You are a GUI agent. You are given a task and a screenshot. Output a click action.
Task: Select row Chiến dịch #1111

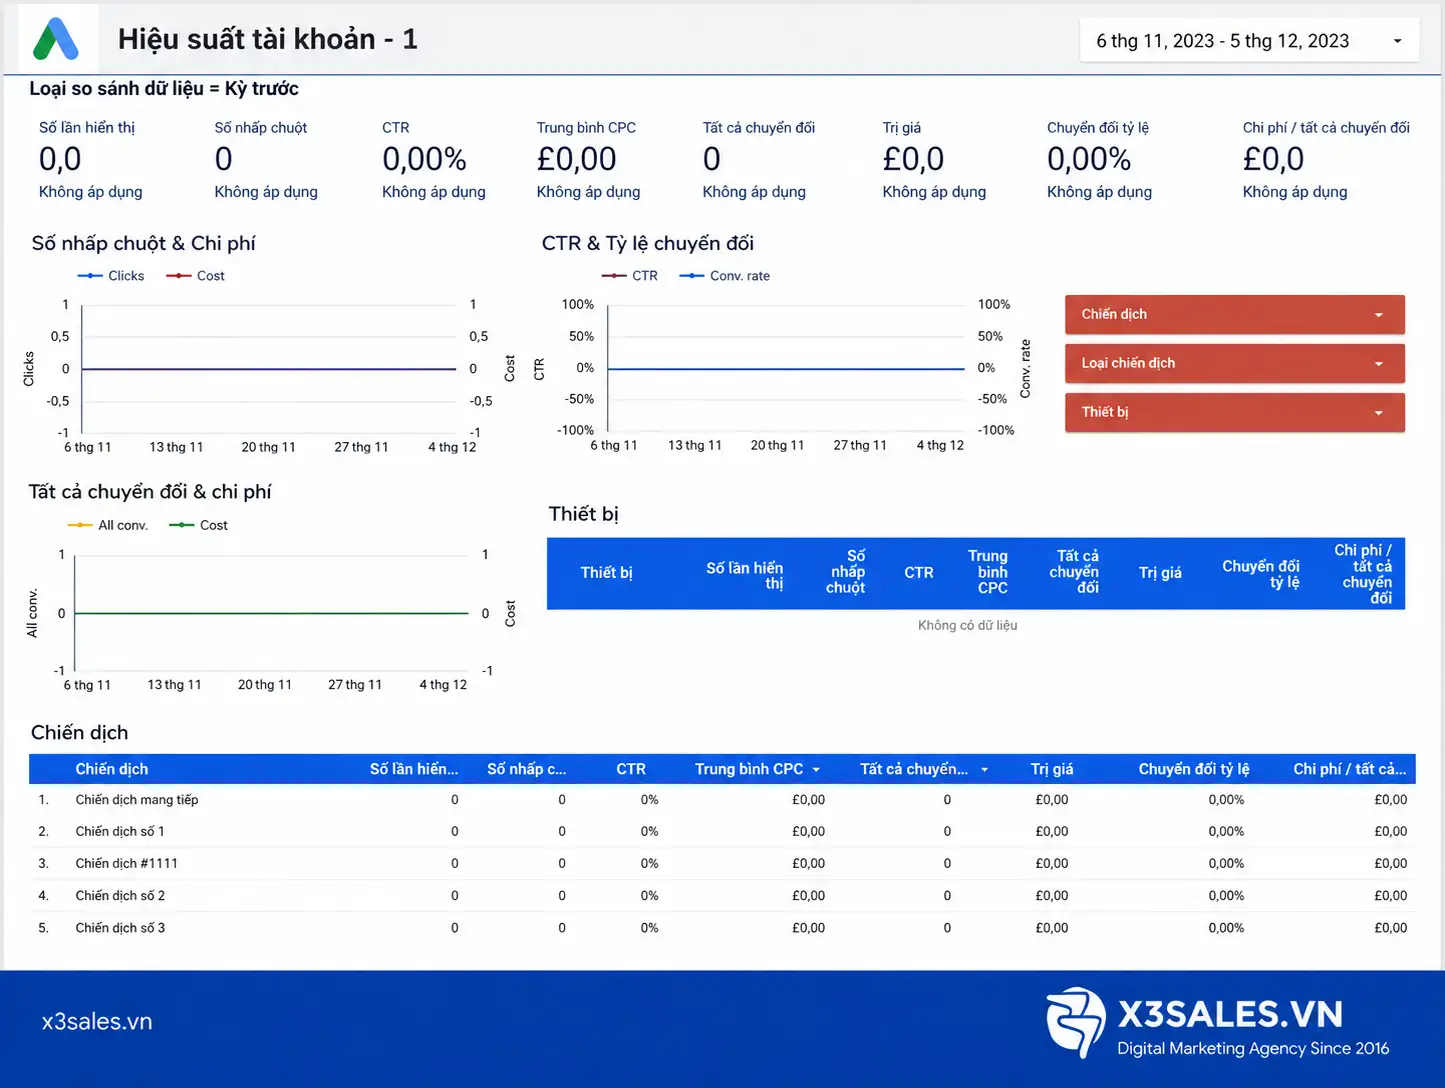(722, 864)
